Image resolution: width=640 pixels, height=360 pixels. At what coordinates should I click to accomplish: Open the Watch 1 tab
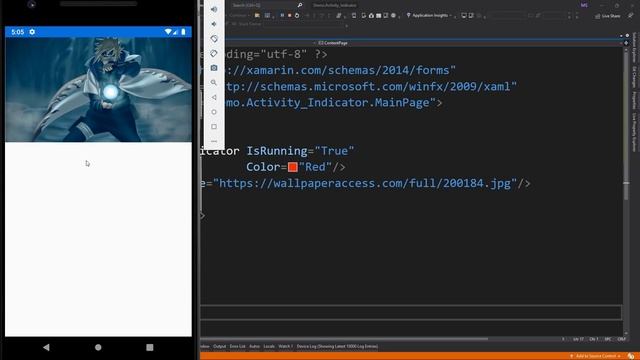(x=285, y=347)
